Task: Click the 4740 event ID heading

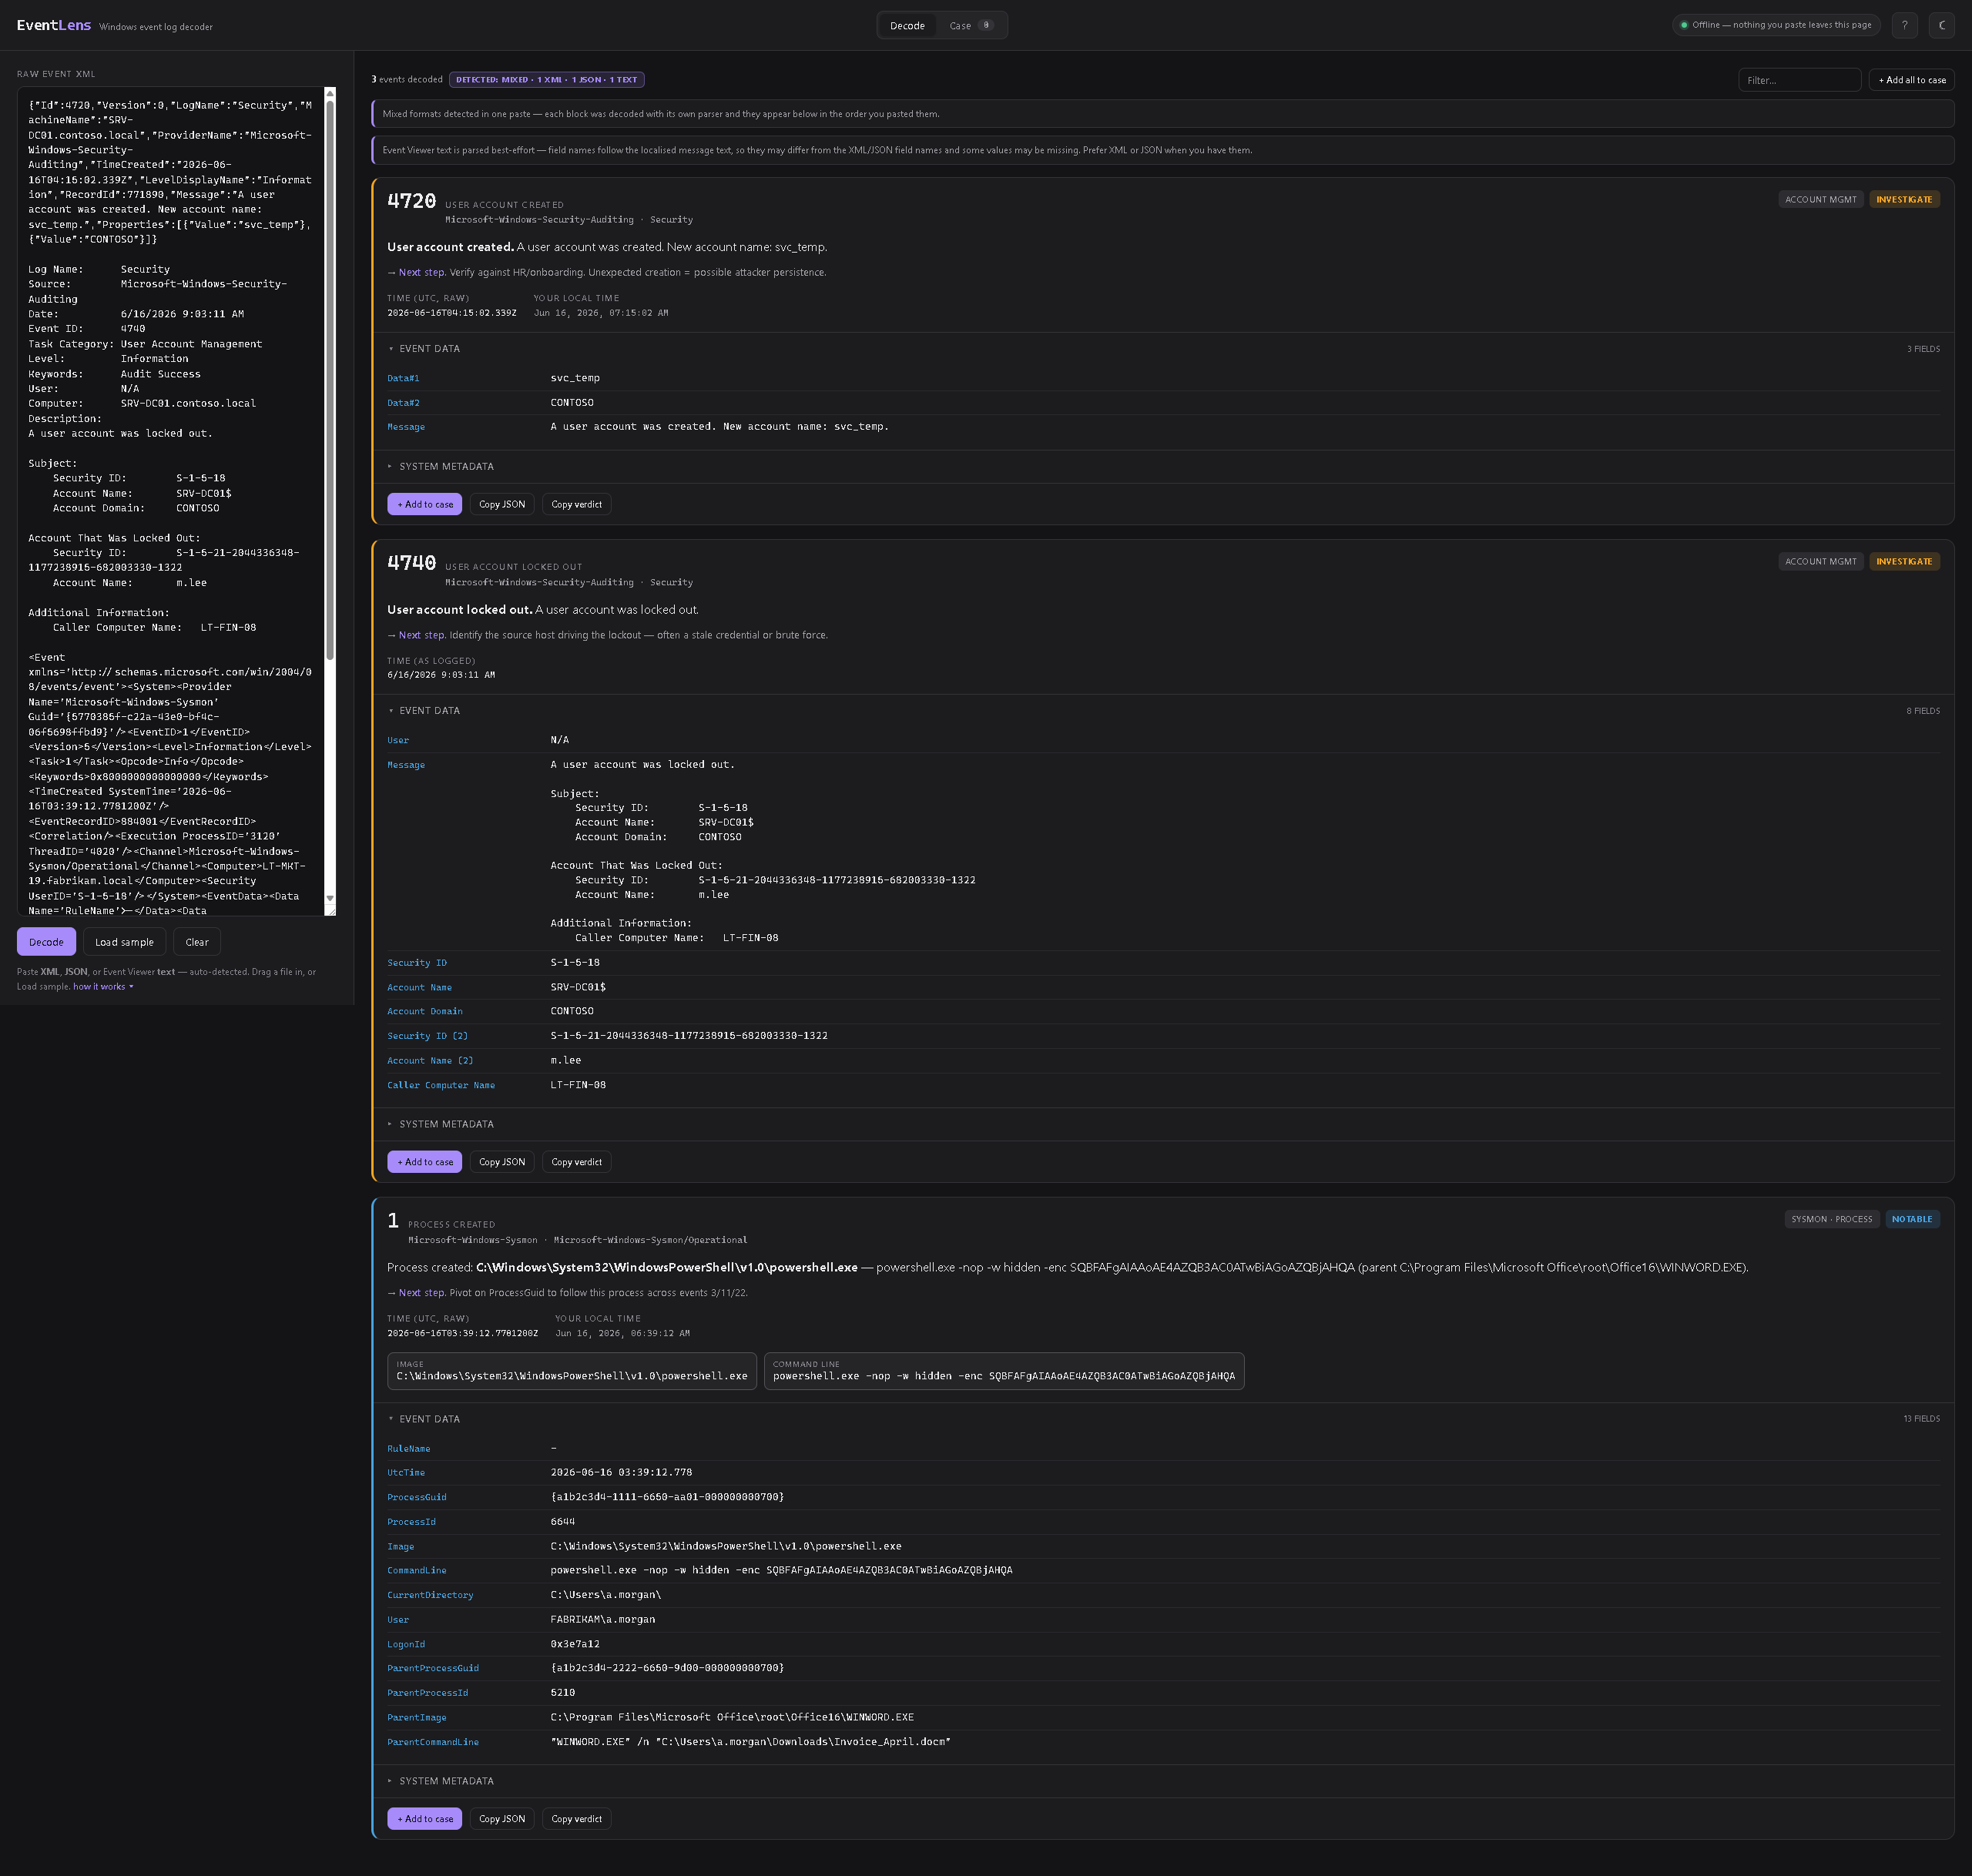Action: click(x=411, y=563)
